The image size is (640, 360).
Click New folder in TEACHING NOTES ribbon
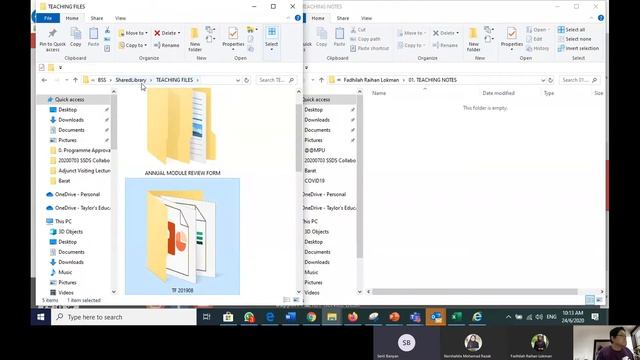pyautogui.click(x=473, y=40)
